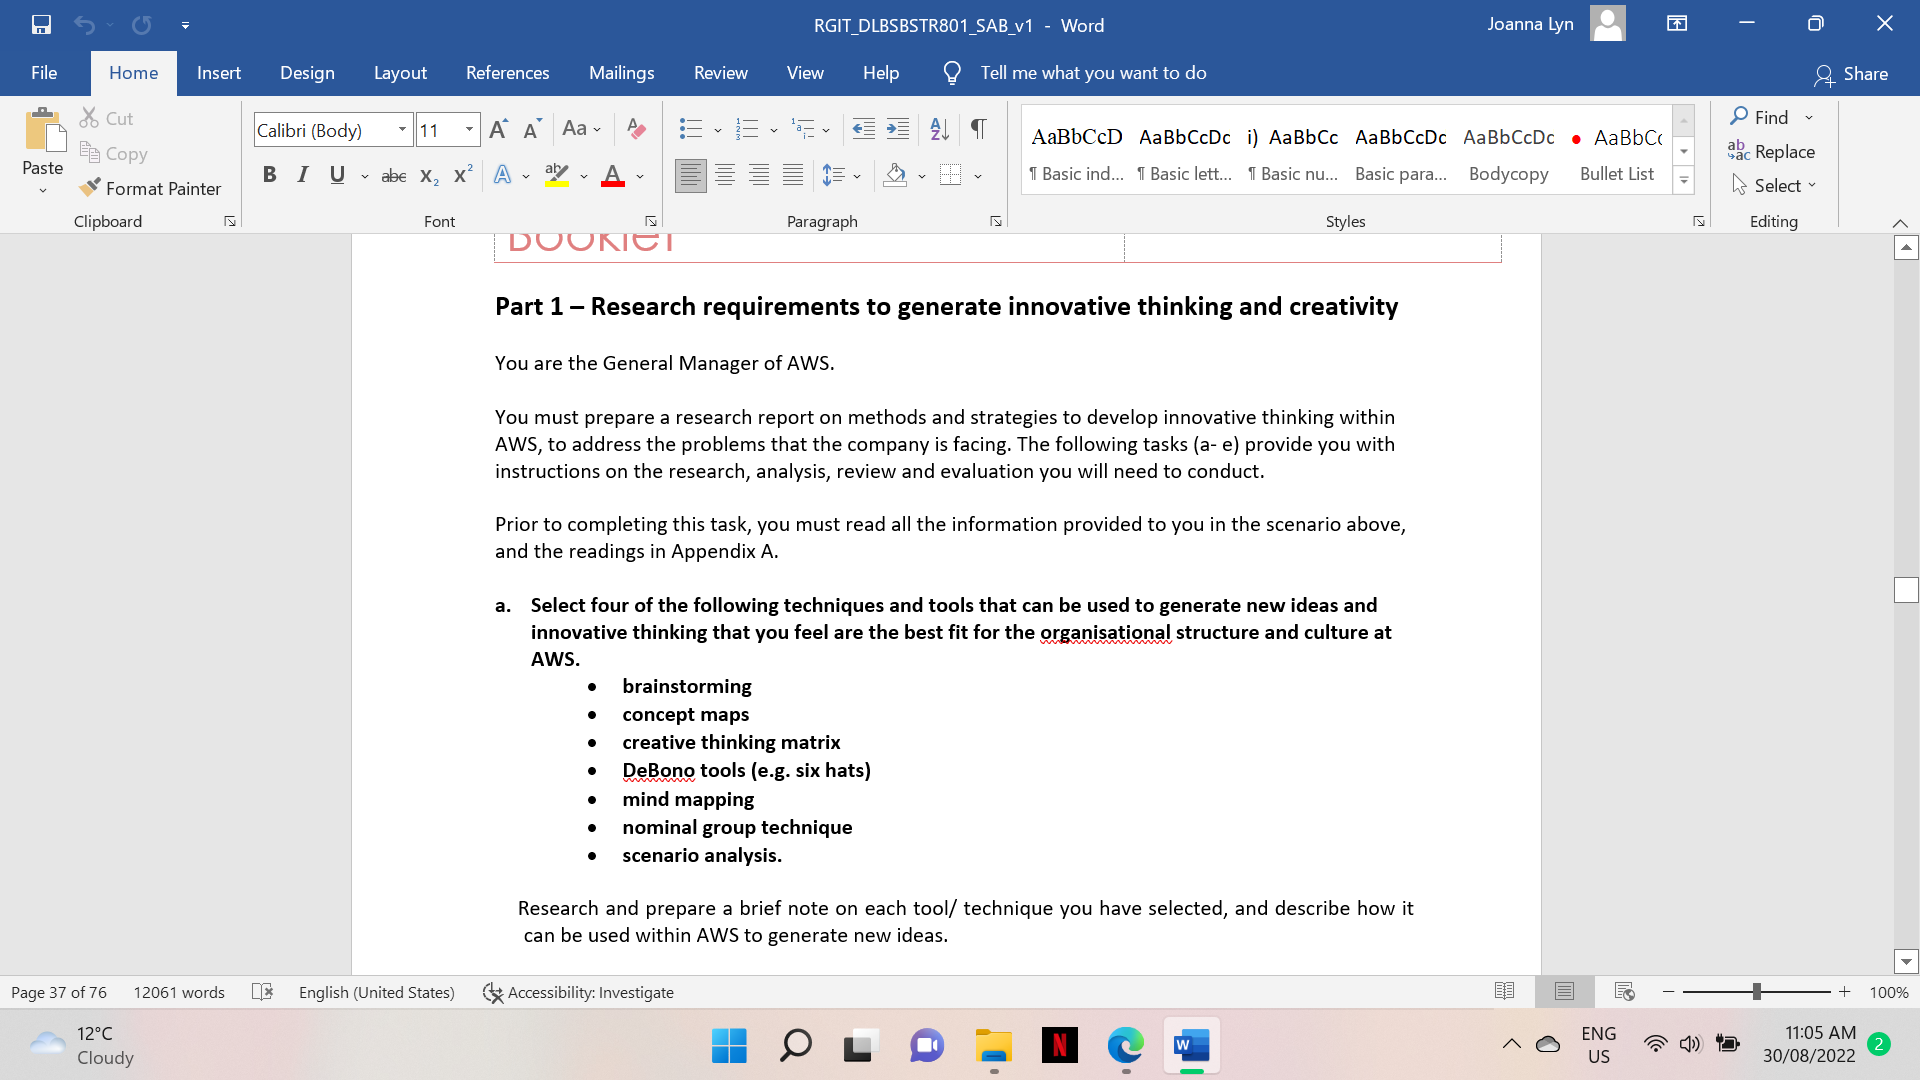Open the font size dropdown
This screenshot has width=1920, height=1080.
click(469, 130)
